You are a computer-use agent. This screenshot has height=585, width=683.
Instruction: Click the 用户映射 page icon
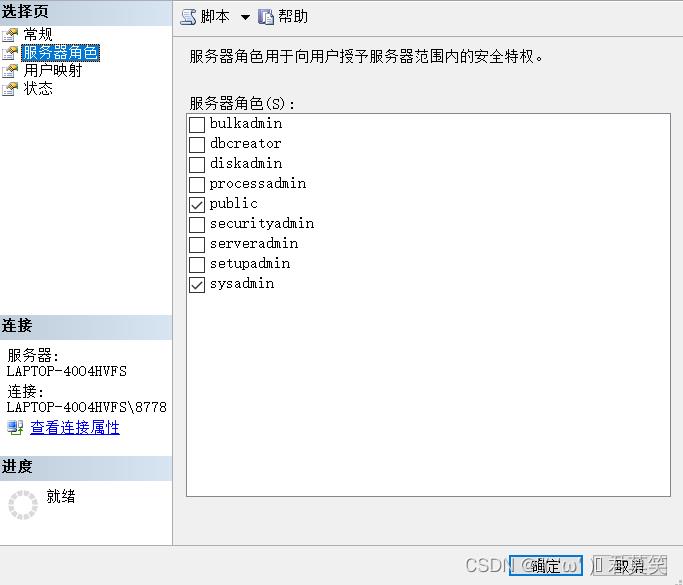tap(10, 71)
